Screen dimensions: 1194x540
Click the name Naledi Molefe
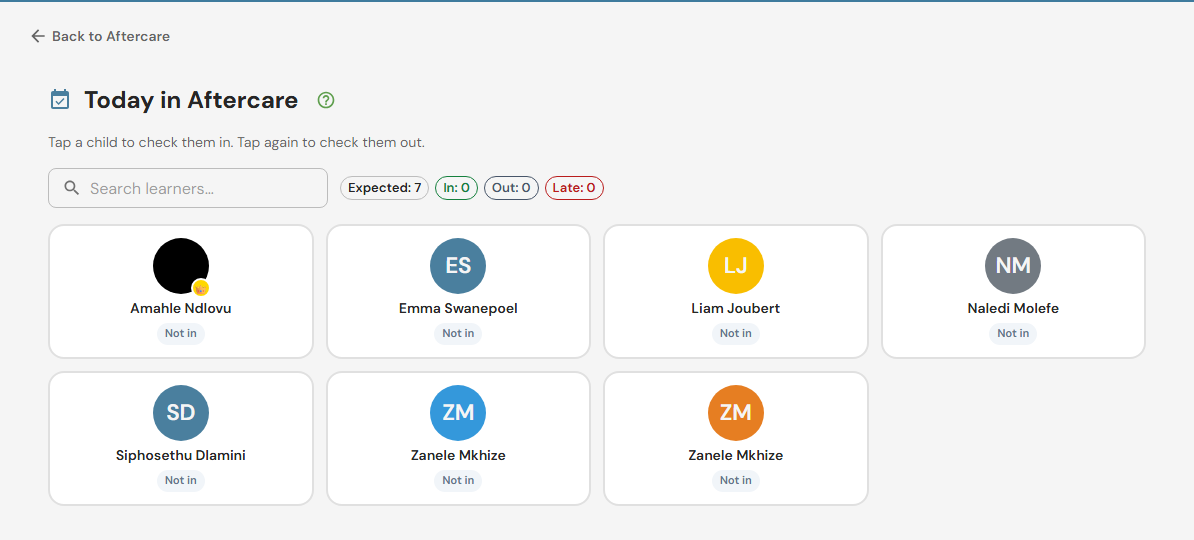(1013, 309)
